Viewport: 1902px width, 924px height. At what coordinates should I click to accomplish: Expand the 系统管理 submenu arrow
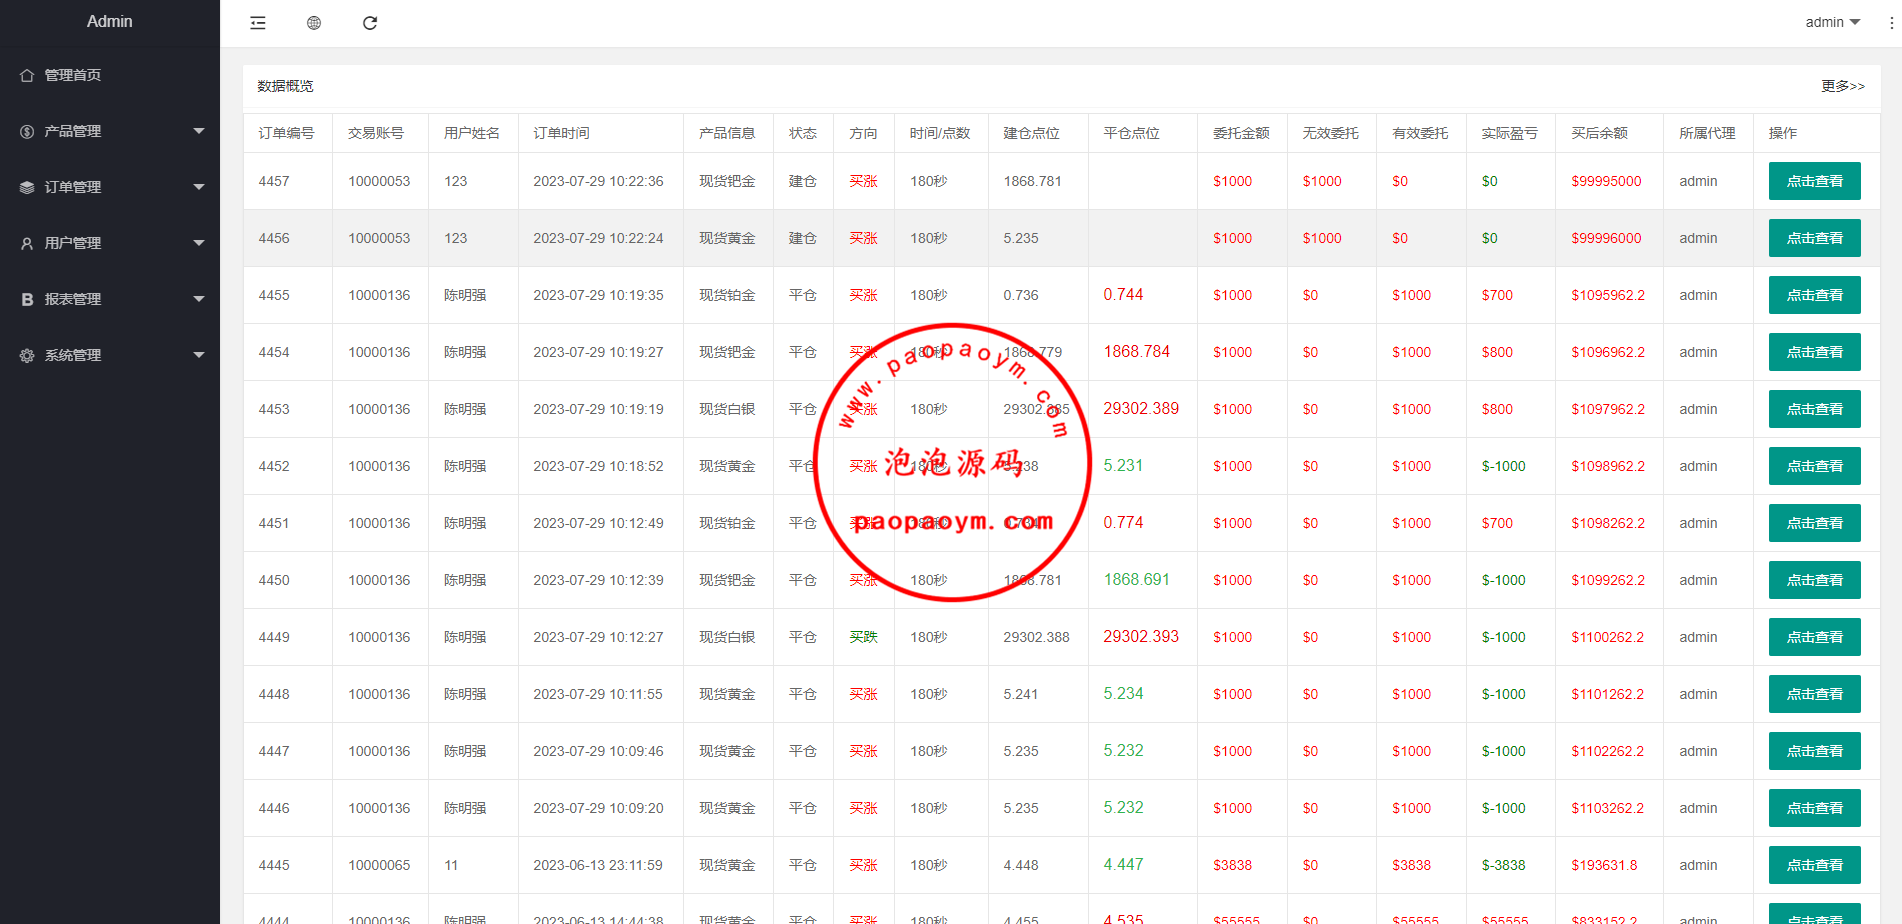point(199,355)
